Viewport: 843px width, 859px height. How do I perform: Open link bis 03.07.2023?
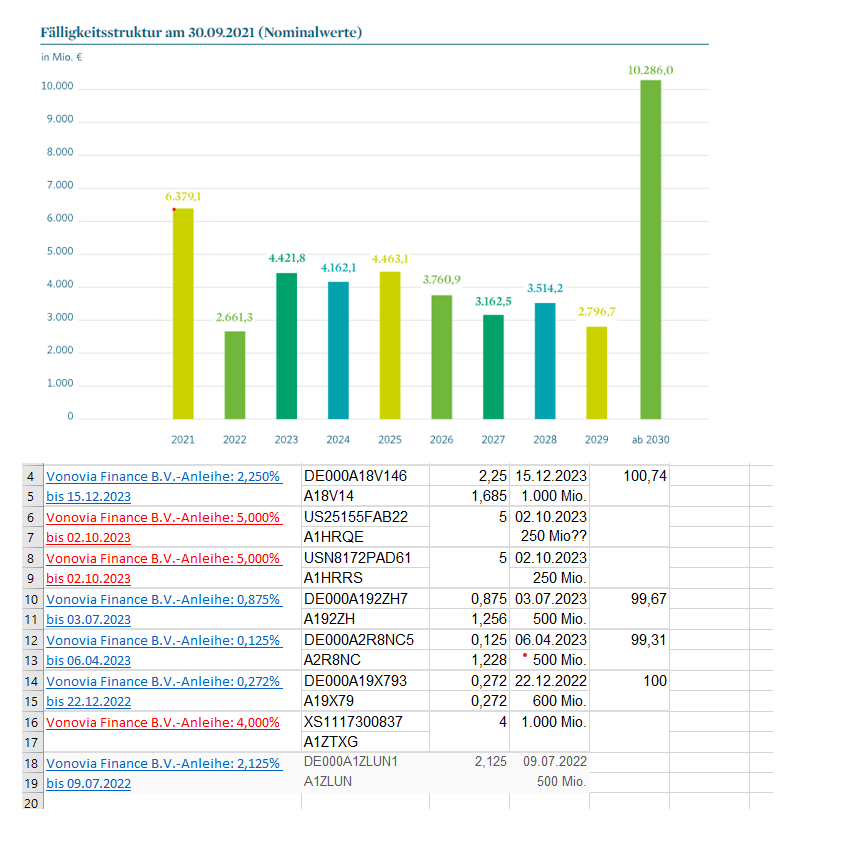point(89,620)
